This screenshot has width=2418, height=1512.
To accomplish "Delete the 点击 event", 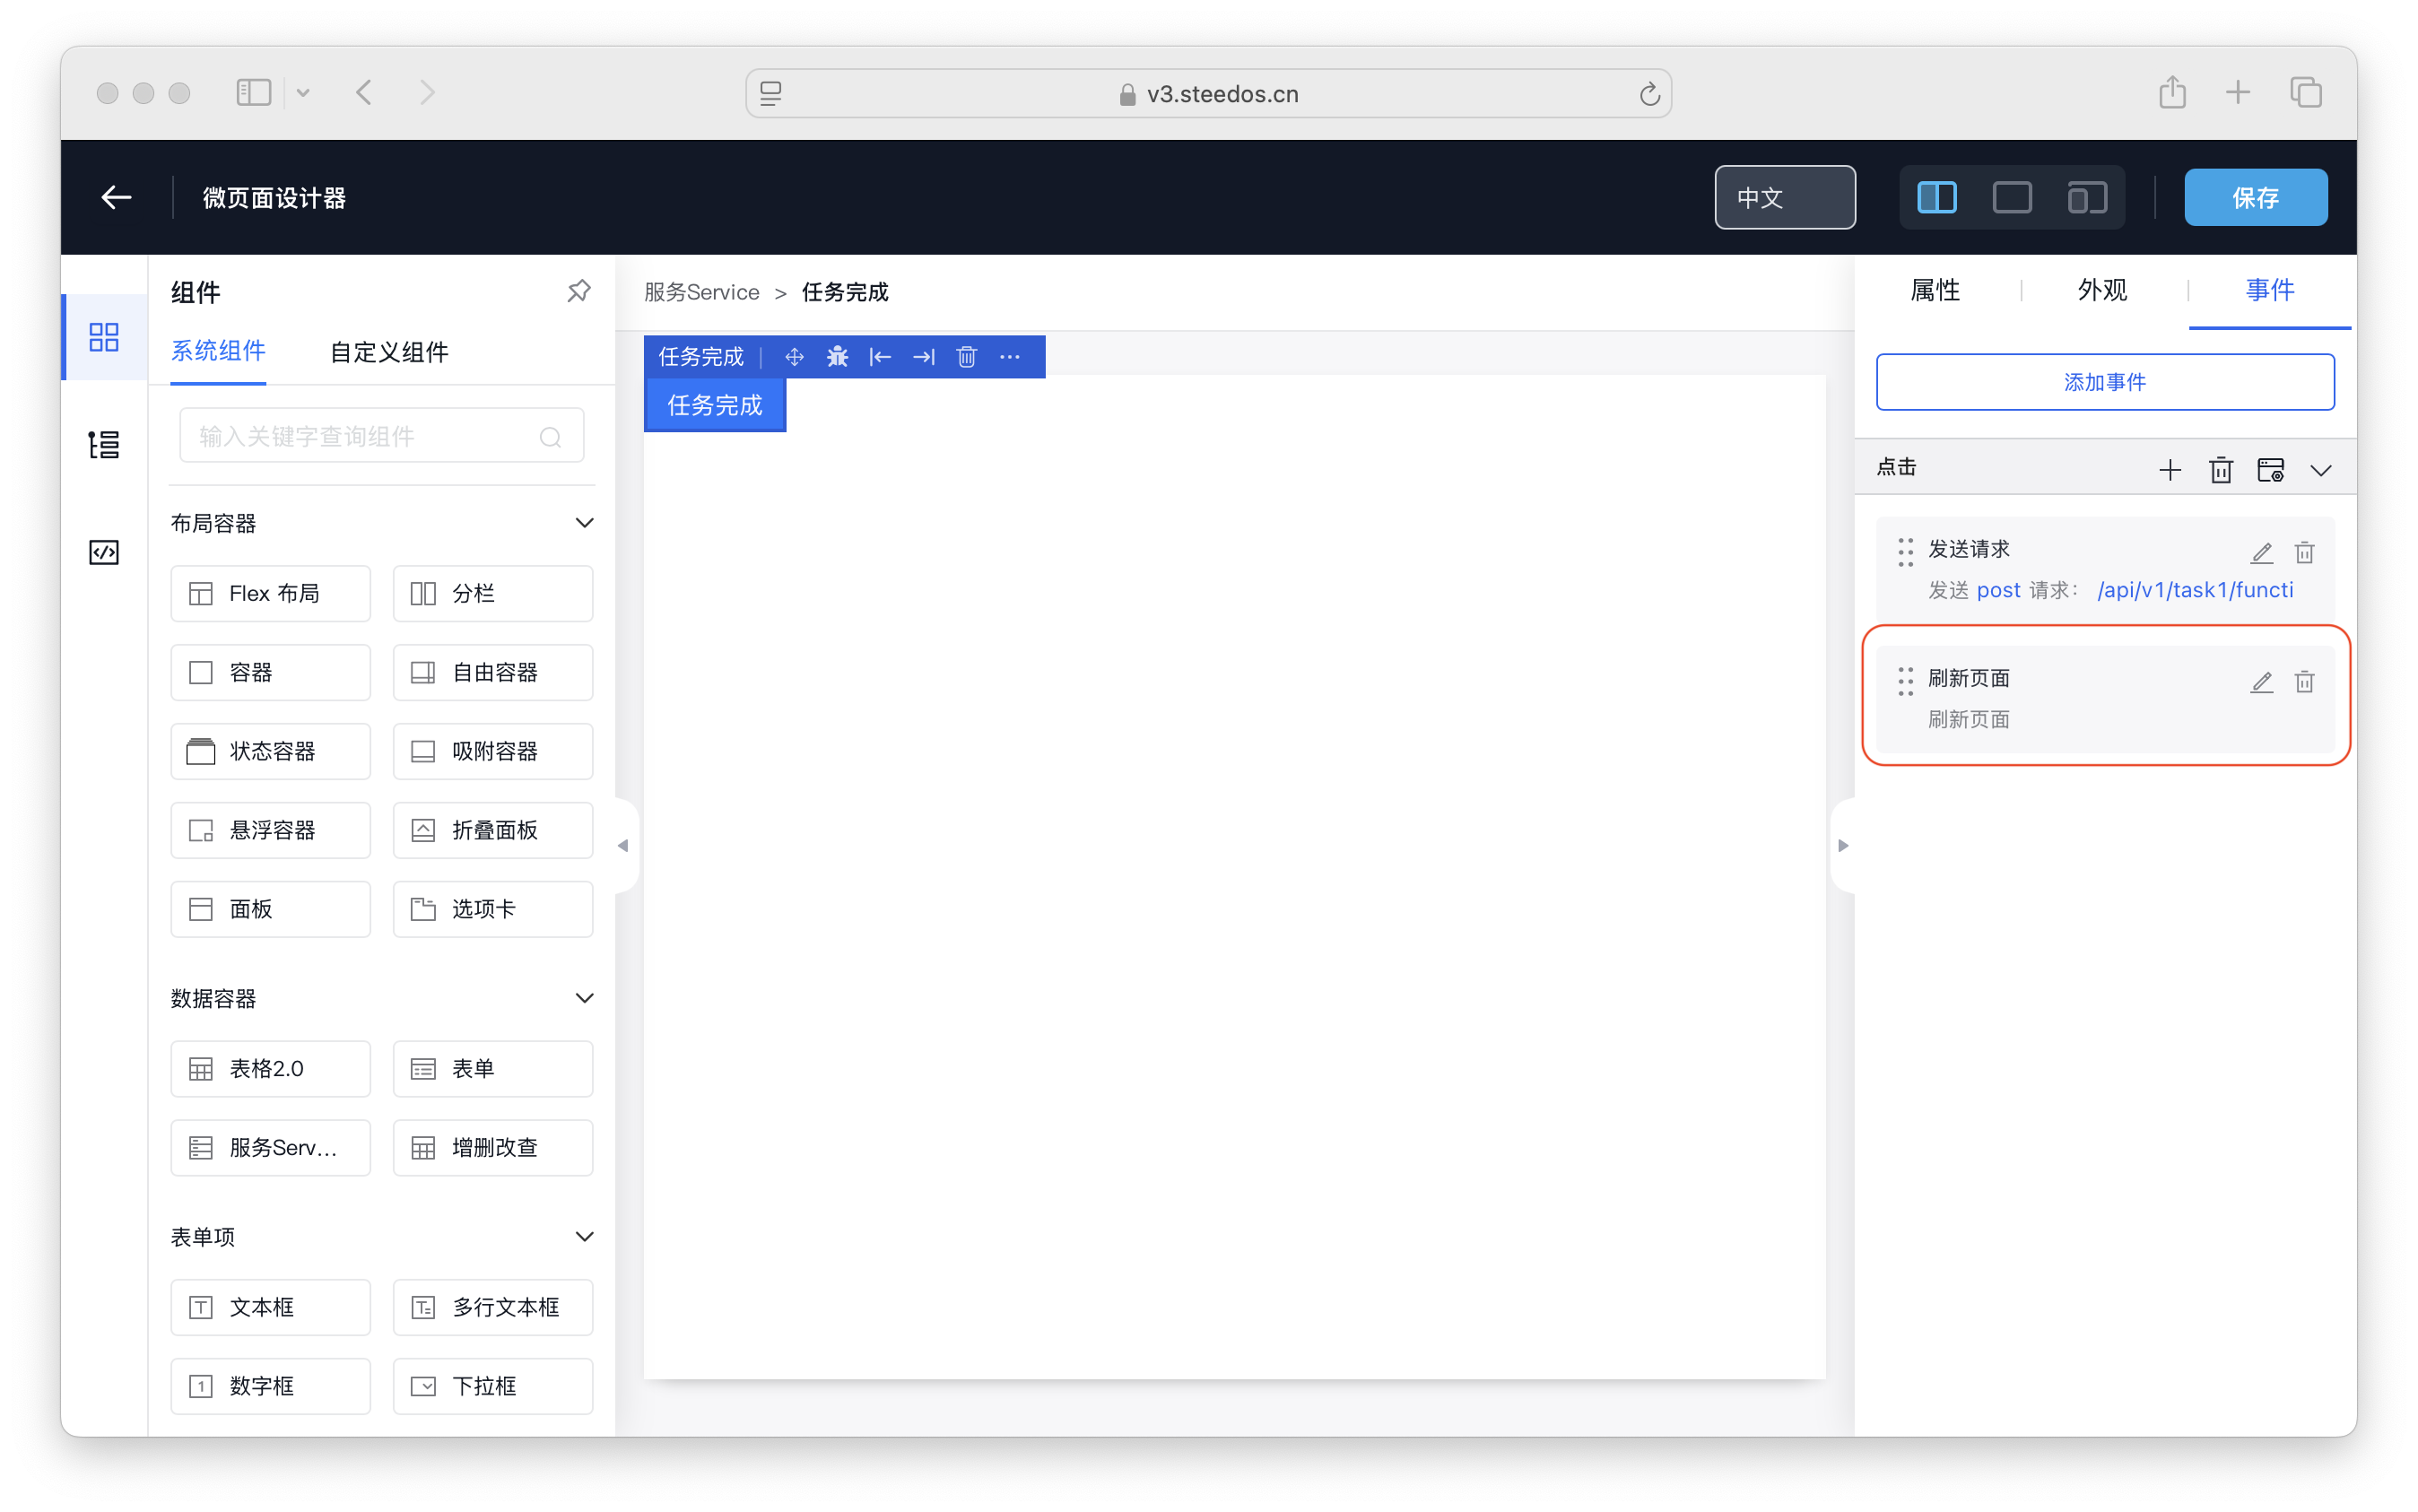I will coord(2220,470).
